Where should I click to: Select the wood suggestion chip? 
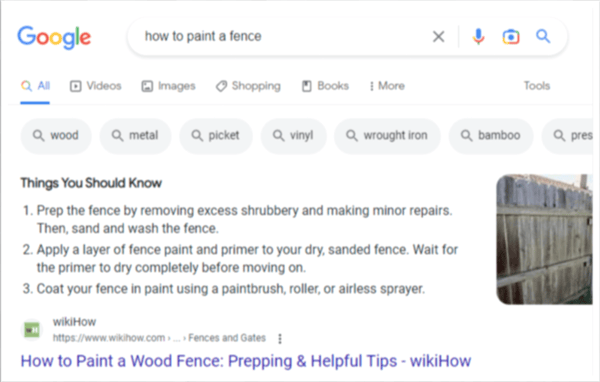click(56, 135)
